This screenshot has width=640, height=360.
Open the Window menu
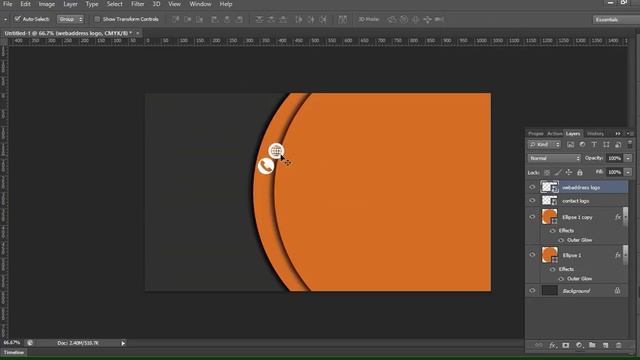(x=200, y=4)
